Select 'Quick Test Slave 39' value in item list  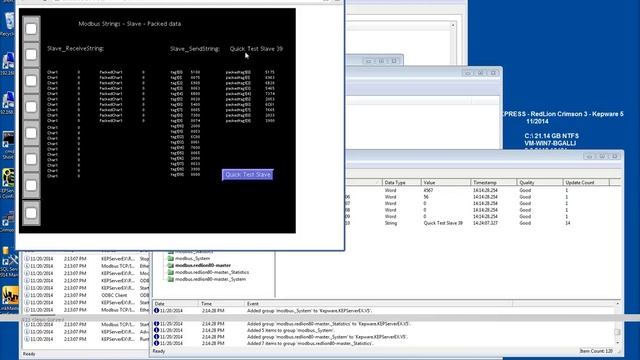click(443, 223)
